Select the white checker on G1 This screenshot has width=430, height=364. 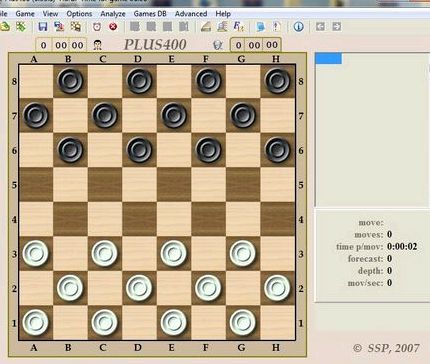242,322
